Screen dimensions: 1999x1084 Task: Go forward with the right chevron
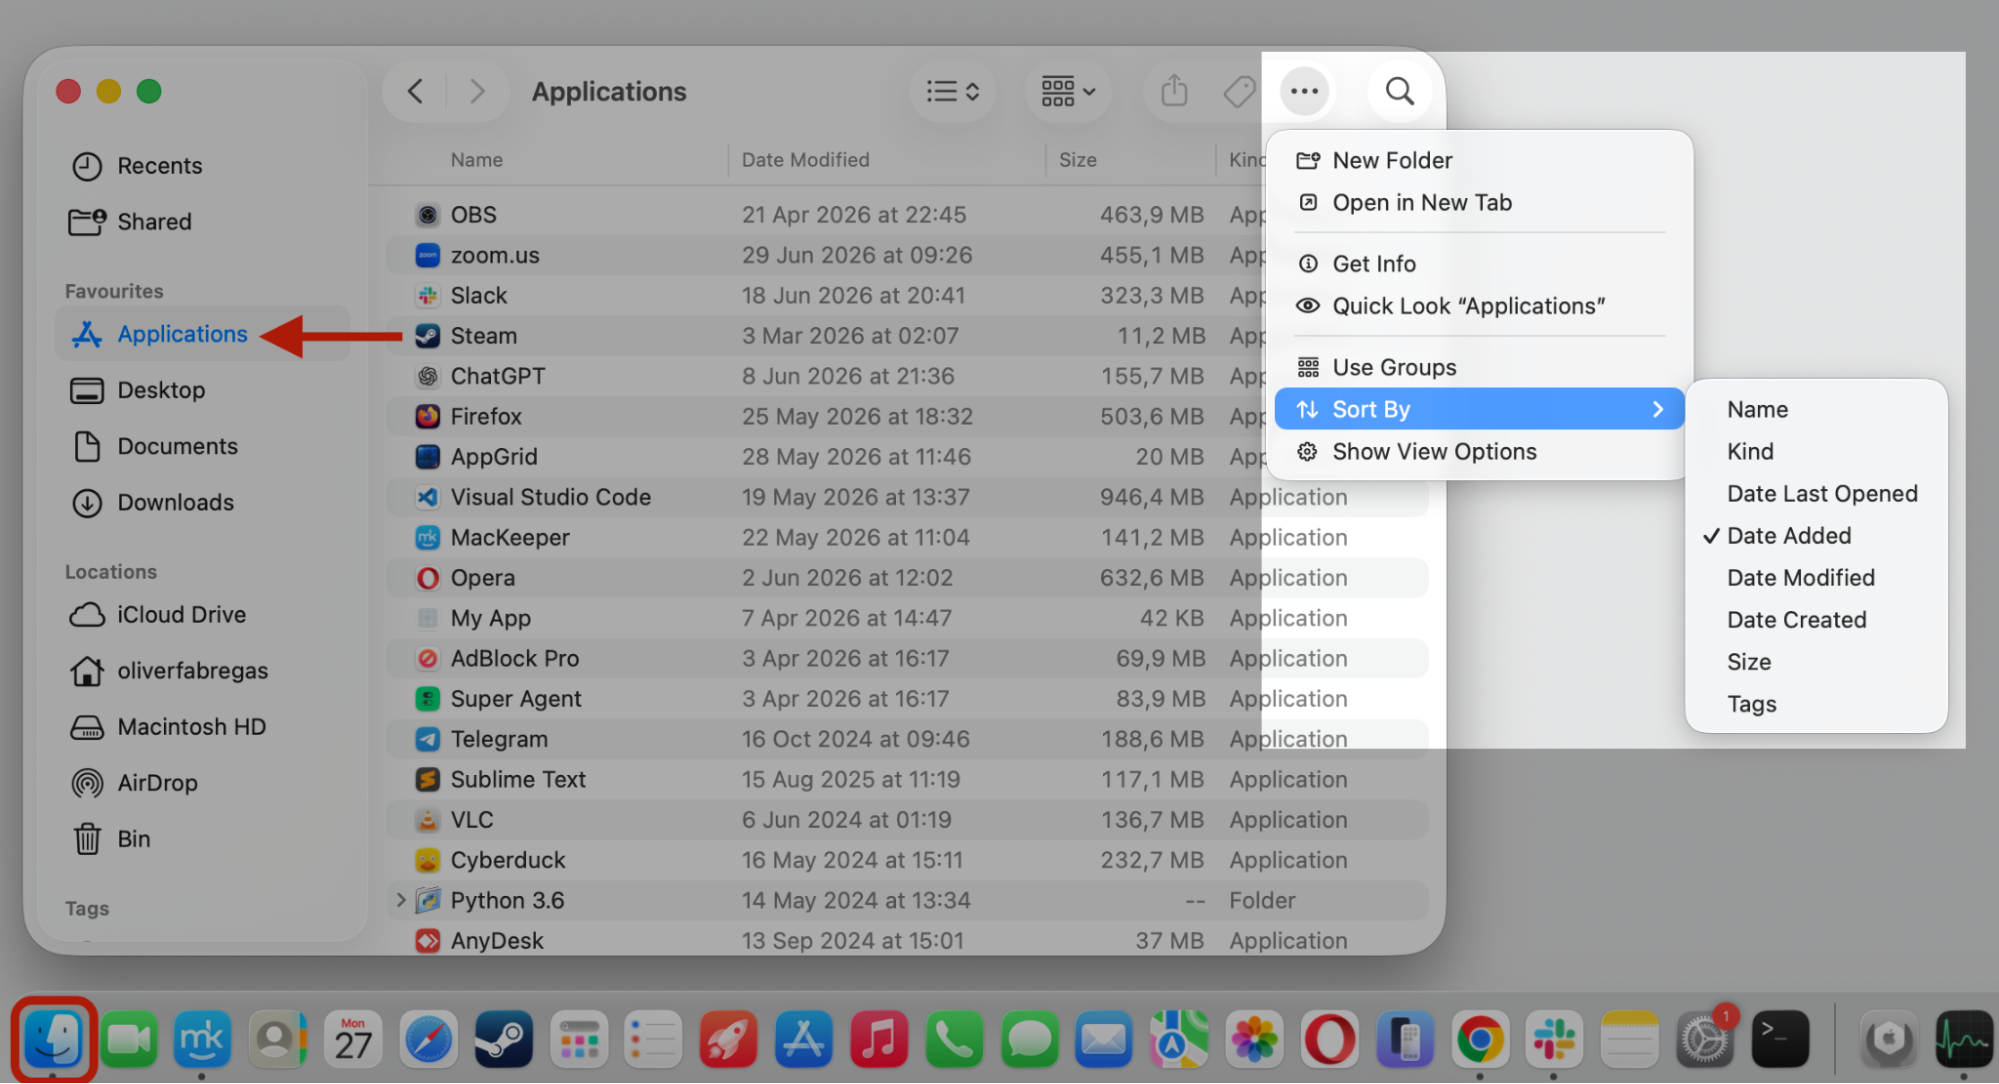[477, 91]
